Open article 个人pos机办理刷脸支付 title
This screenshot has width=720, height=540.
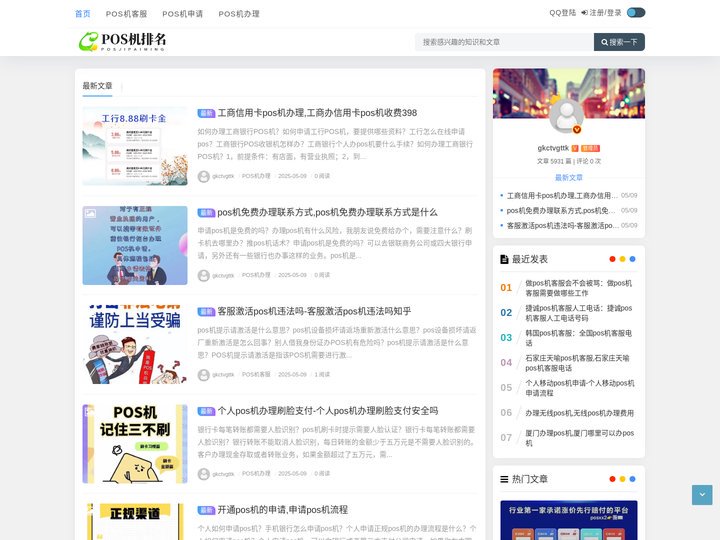click(x=328, y=411)
